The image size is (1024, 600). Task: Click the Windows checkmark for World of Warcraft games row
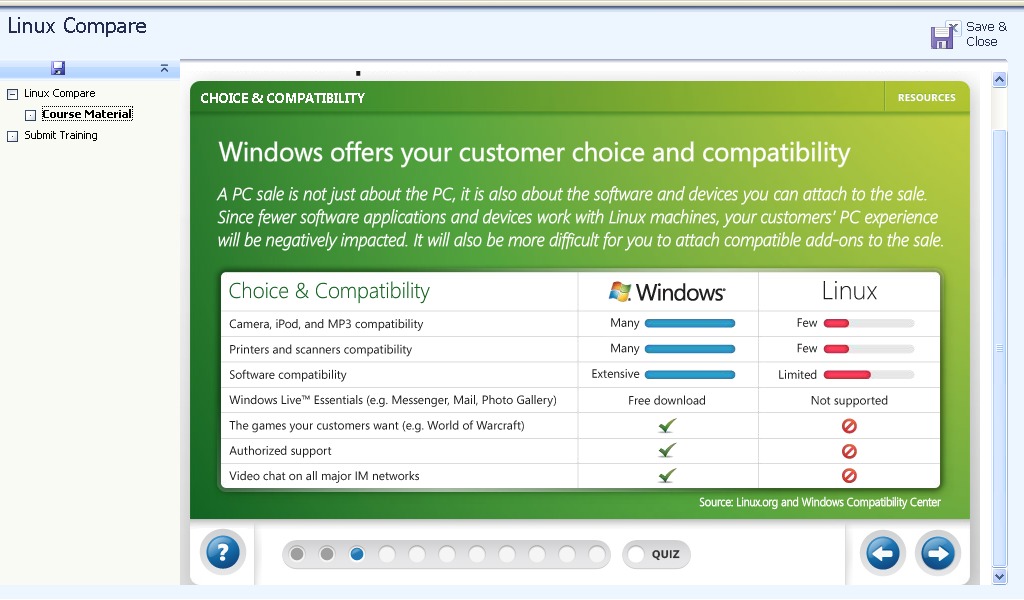(x=667, y=426)
